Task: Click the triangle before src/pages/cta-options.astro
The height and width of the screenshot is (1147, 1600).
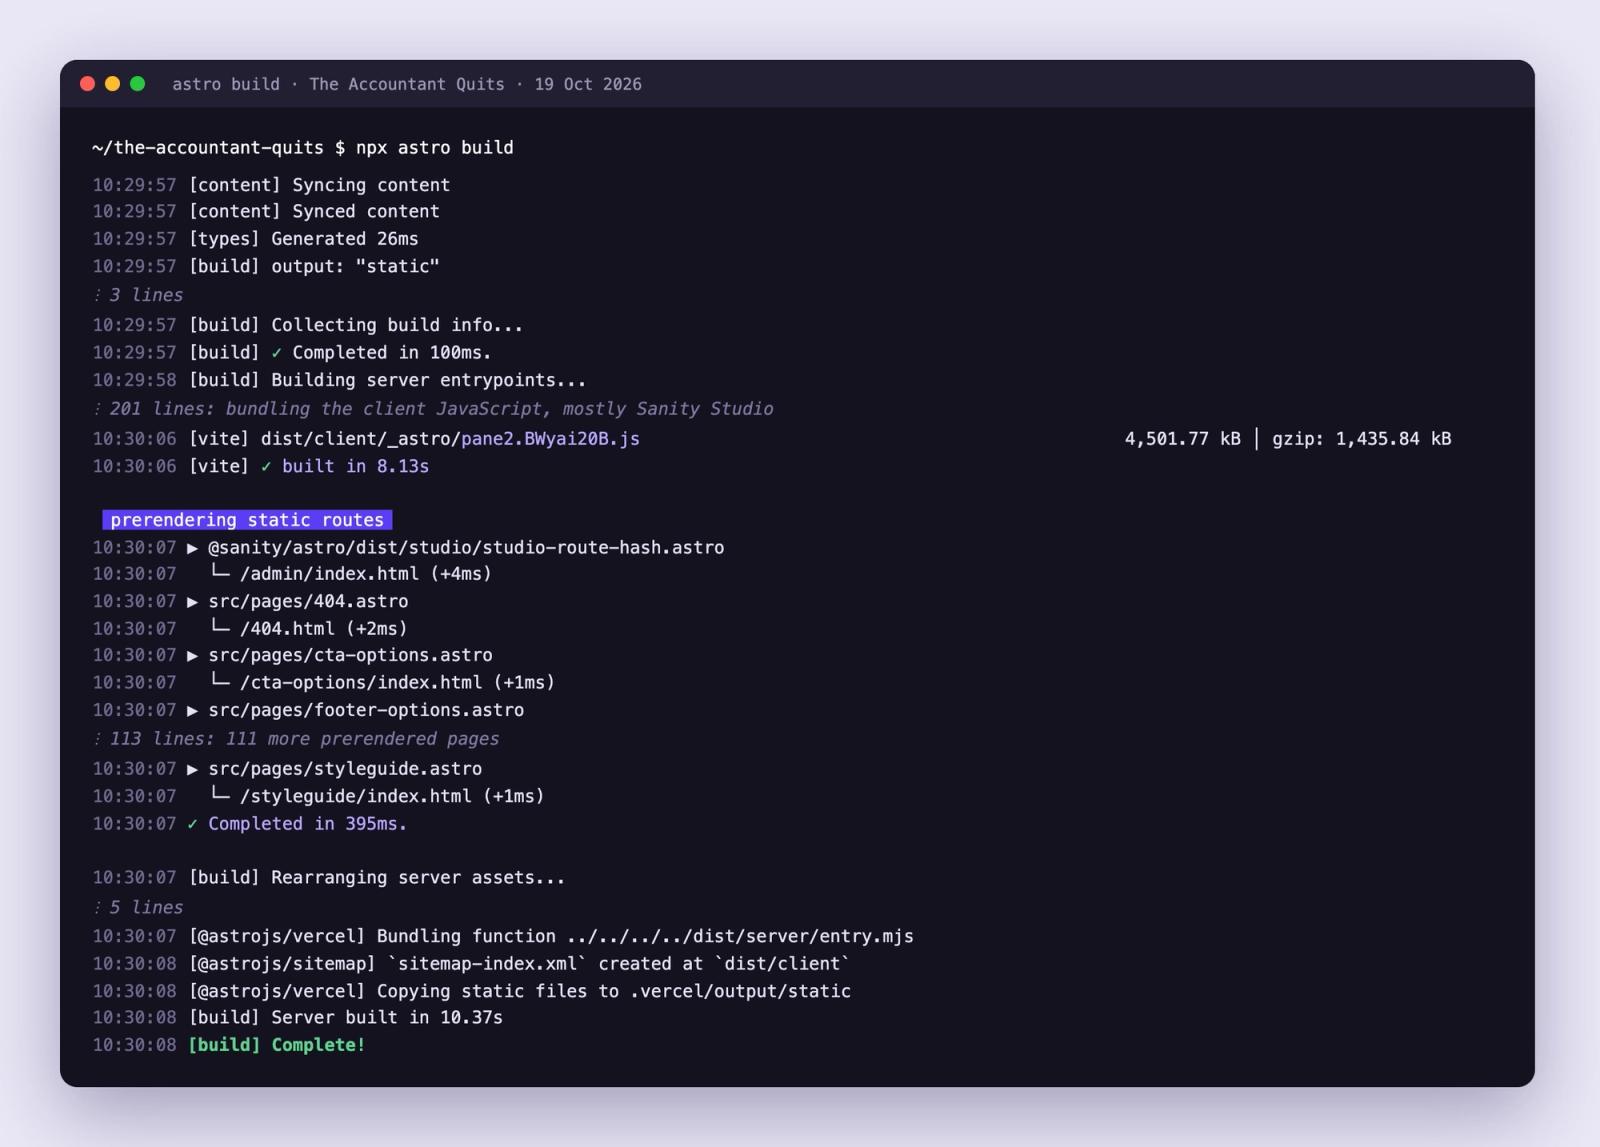Action: 192,656
